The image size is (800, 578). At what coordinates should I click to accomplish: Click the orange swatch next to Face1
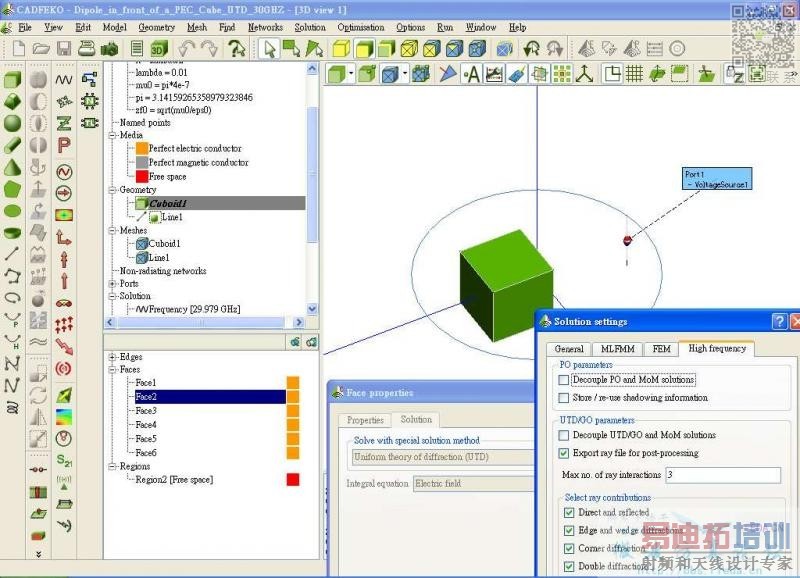tap(293, 383)
